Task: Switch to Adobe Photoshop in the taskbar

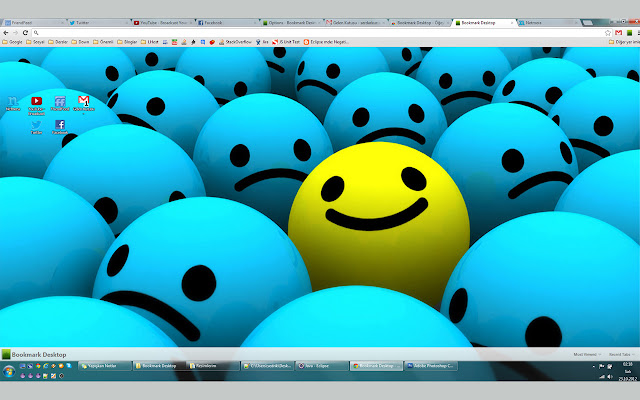Action: coord(431,366)
